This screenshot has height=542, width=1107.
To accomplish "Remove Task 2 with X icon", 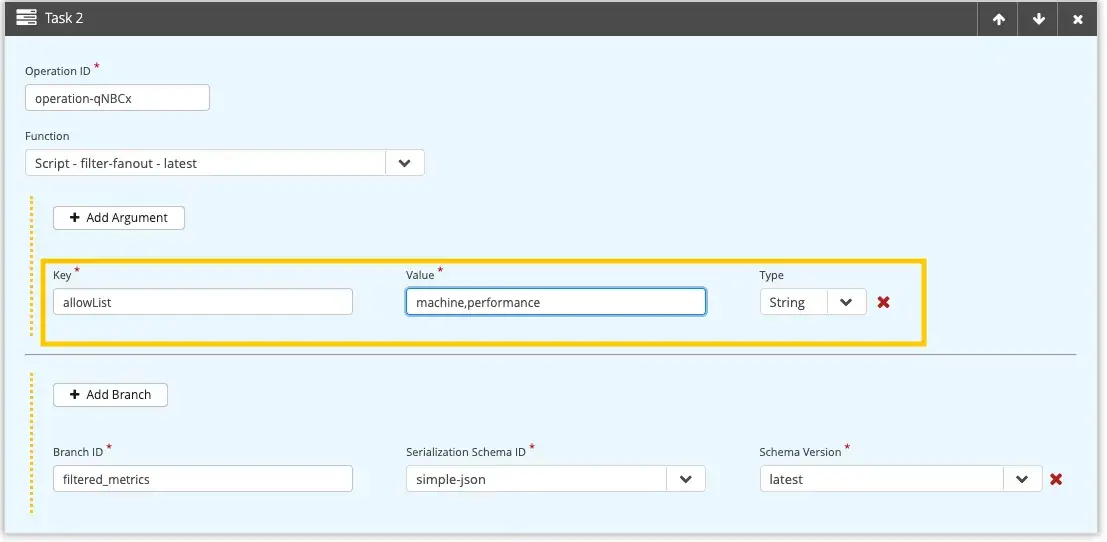I will pyautogui.click(x=1078, y=19).
